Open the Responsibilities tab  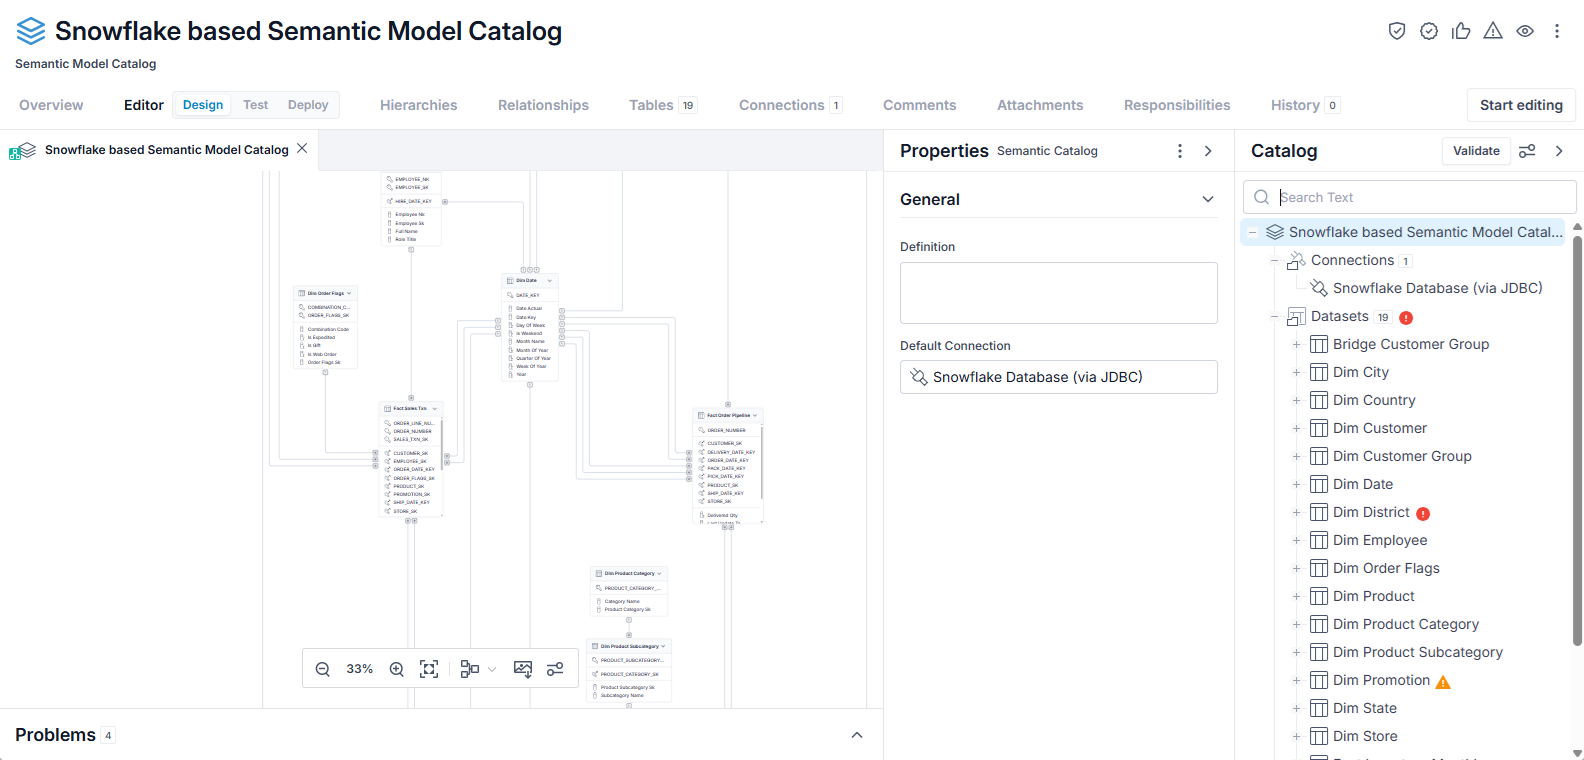point(1177,105)
